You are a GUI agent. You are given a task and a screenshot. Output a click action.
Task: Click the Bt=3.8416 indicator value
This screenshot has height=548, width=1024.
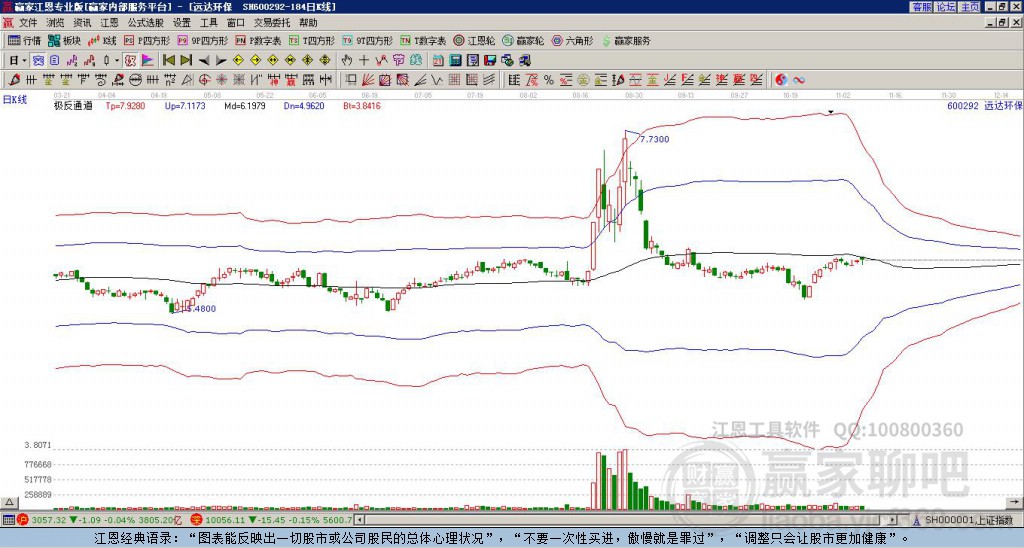point(362,105)
